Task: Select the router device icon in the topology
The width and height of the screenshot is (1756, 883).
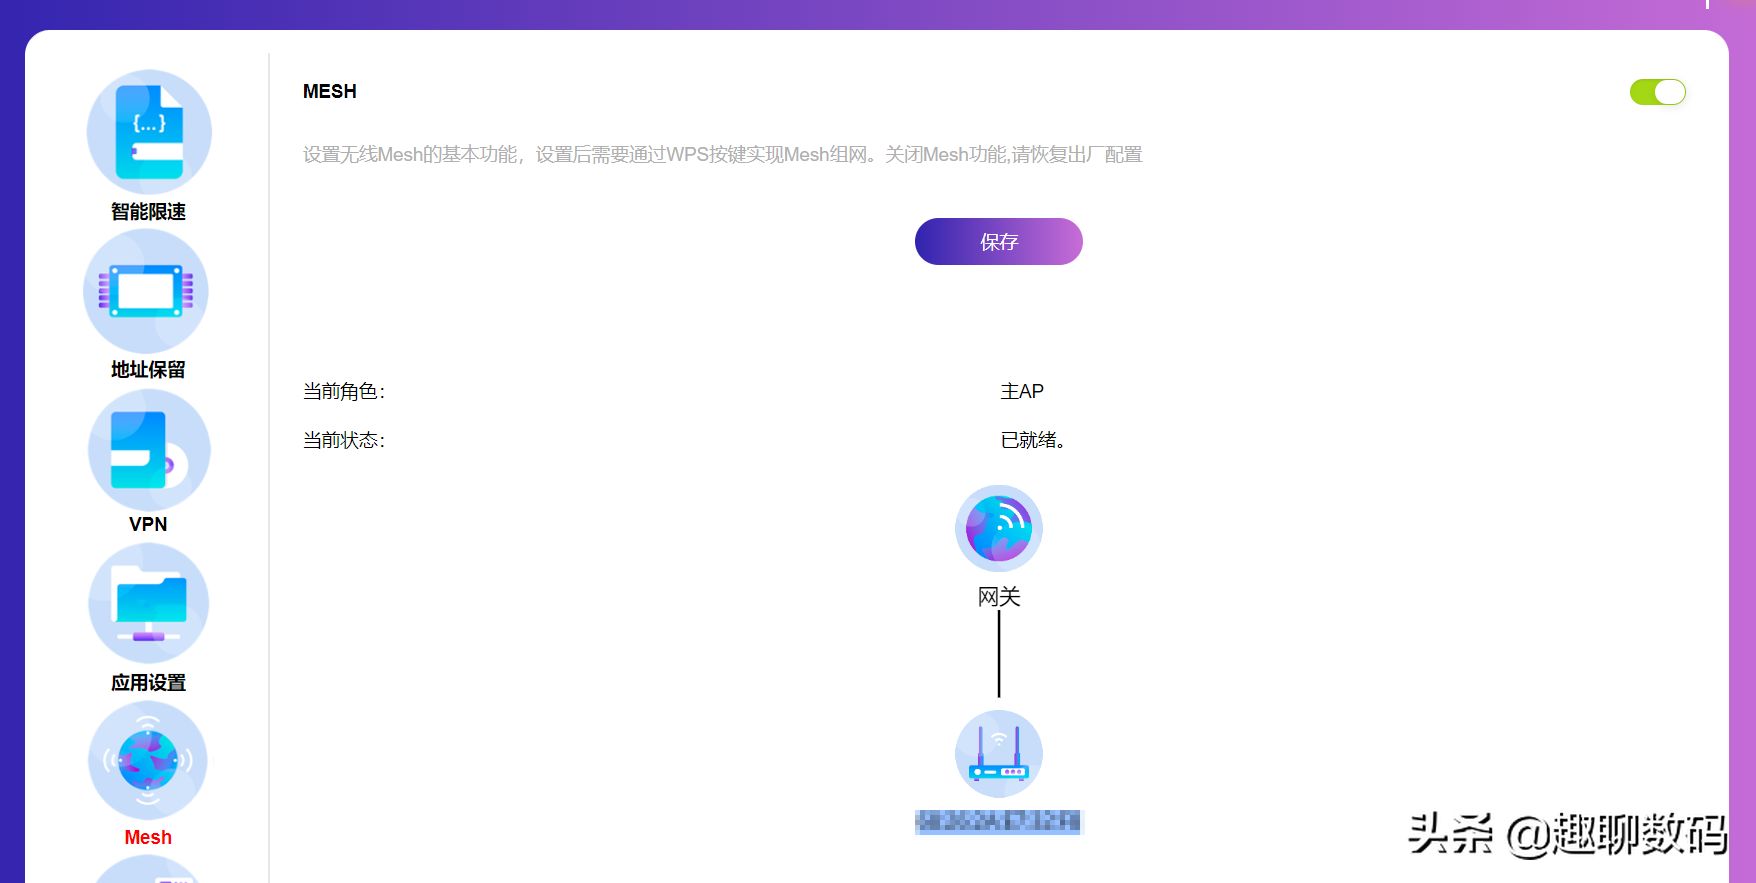Action: pos(998,754)
